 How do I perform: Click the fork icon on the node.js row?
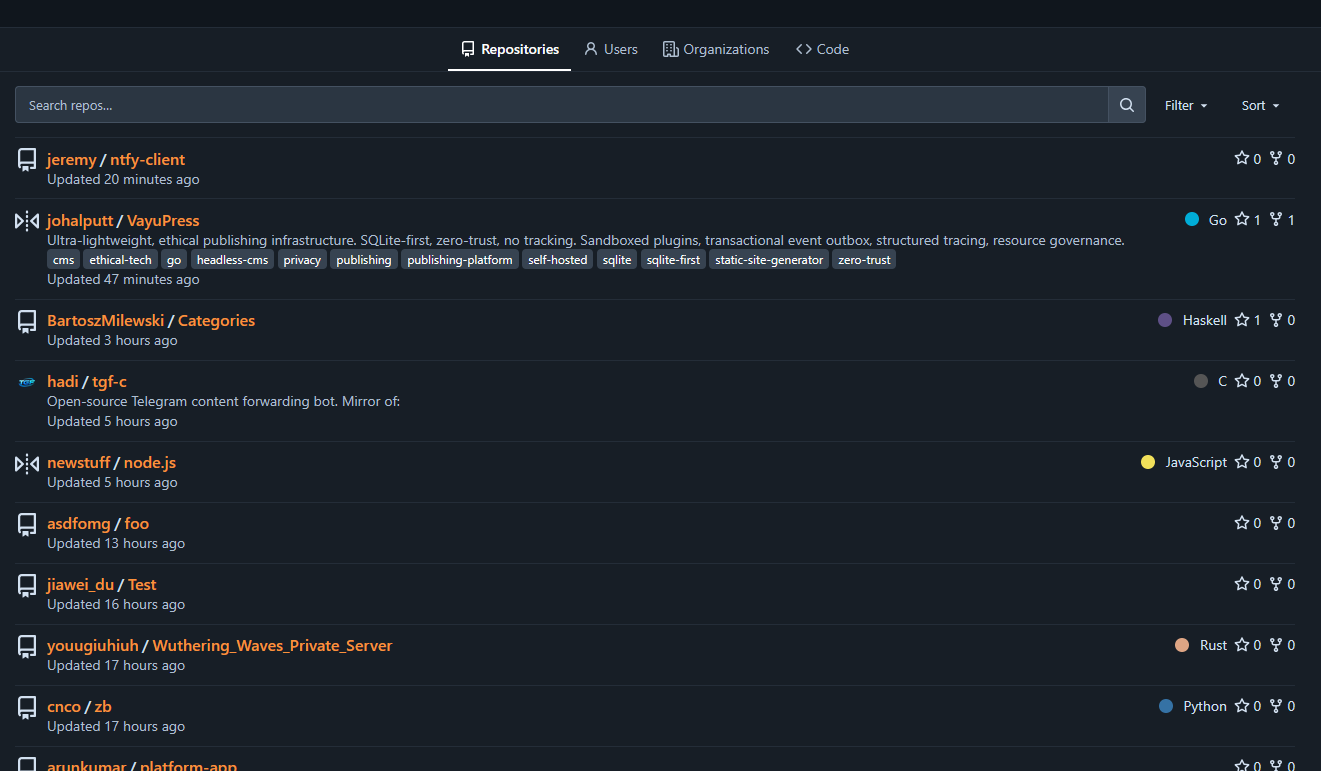click(x=1276, y=462)
